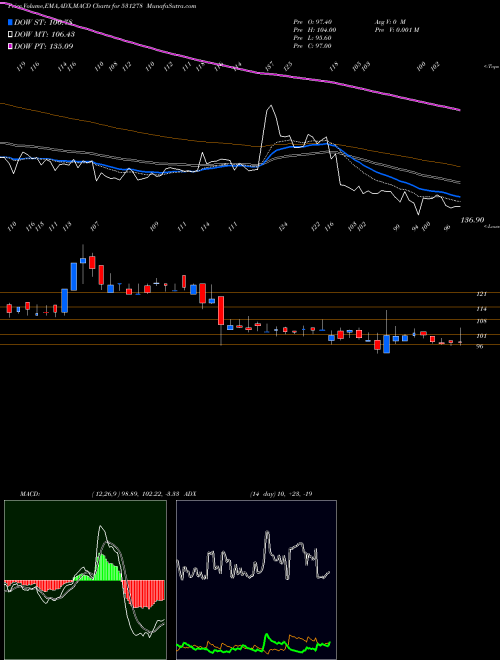Select the Pre H: 104.60 value
This screenshot has height=660, width=500.
[x=314, y=30]
